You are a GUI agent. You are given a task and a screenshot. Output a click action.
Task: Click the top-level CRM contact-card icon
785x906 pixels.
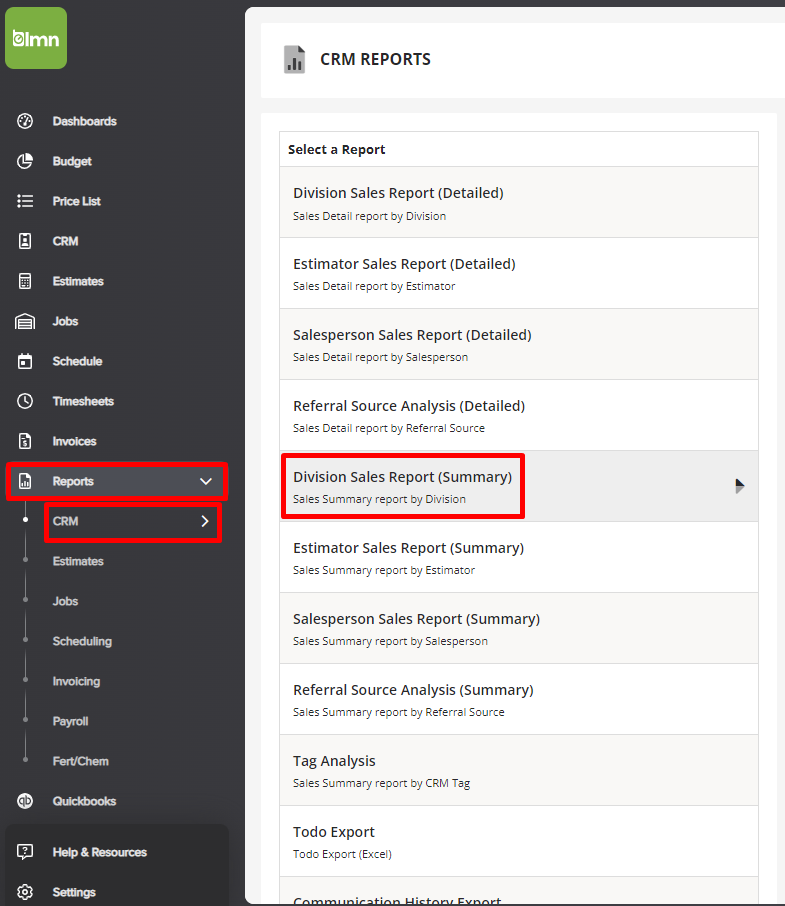pos(25,241)
